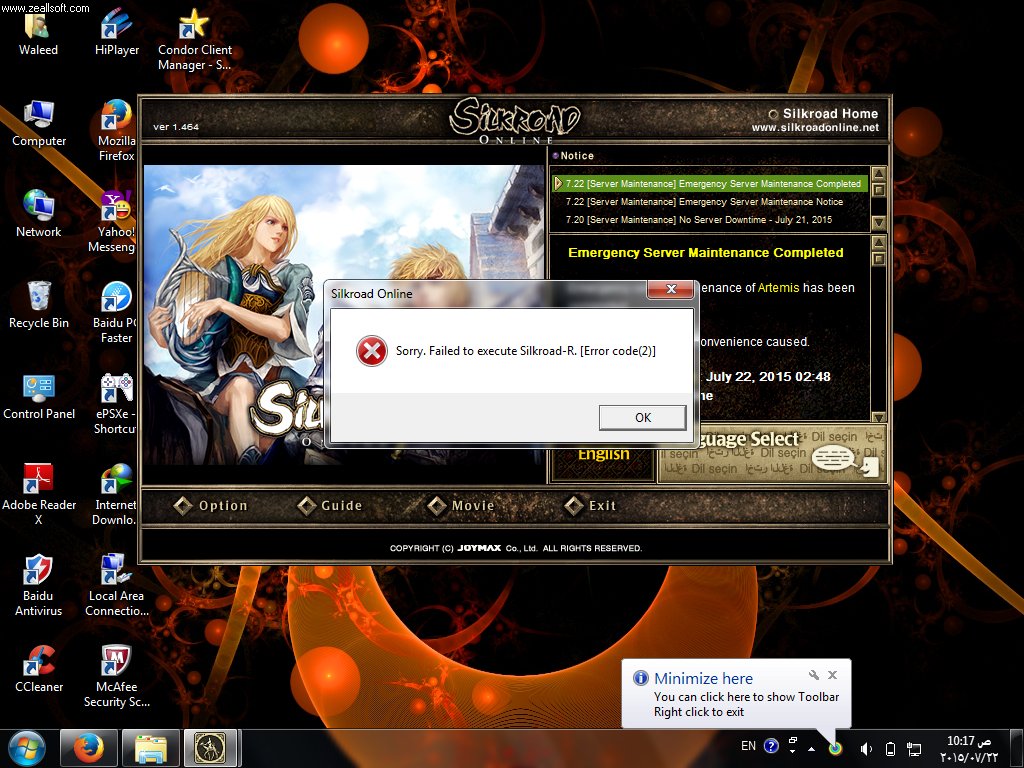The image size is (1024, 768).
Task: Open Adobe Reader X shortcut
Action: click(39, 494)
